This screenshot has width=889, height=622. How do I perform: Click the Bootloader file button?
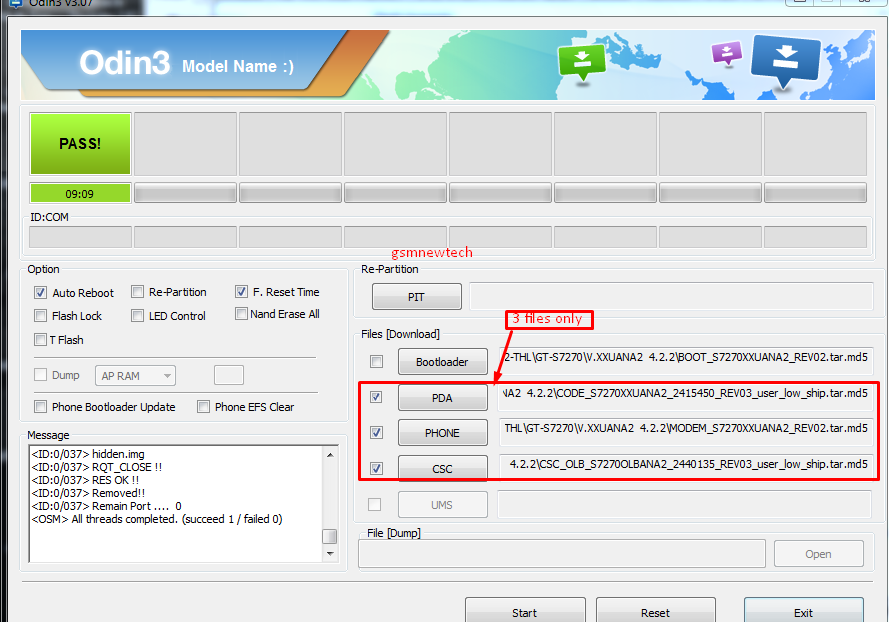point(443,361)
